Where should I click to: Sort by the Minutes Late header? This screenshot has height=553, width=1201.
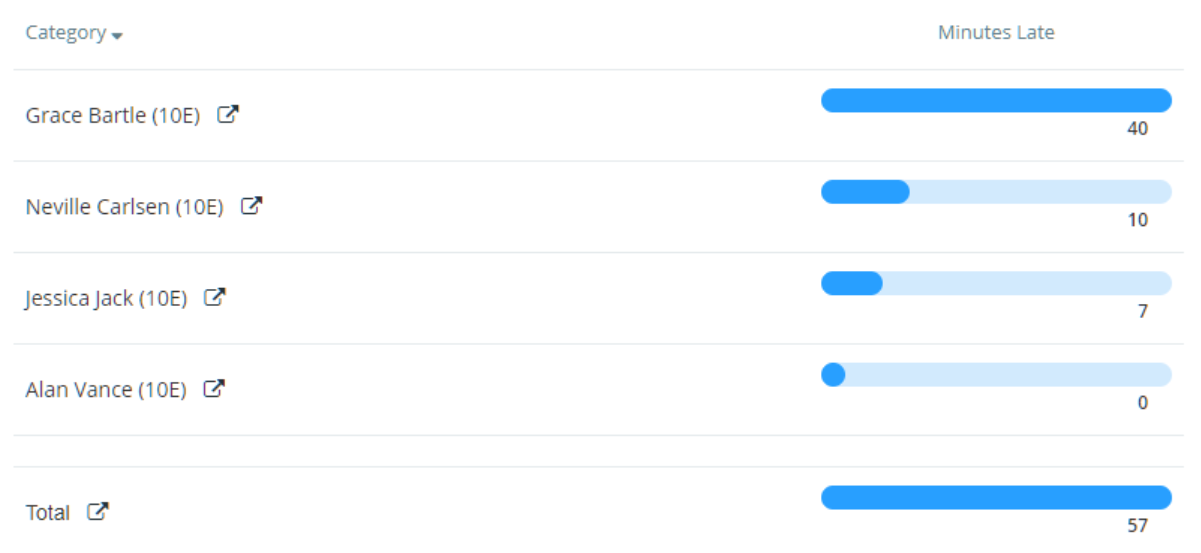(x=996, y=32)
